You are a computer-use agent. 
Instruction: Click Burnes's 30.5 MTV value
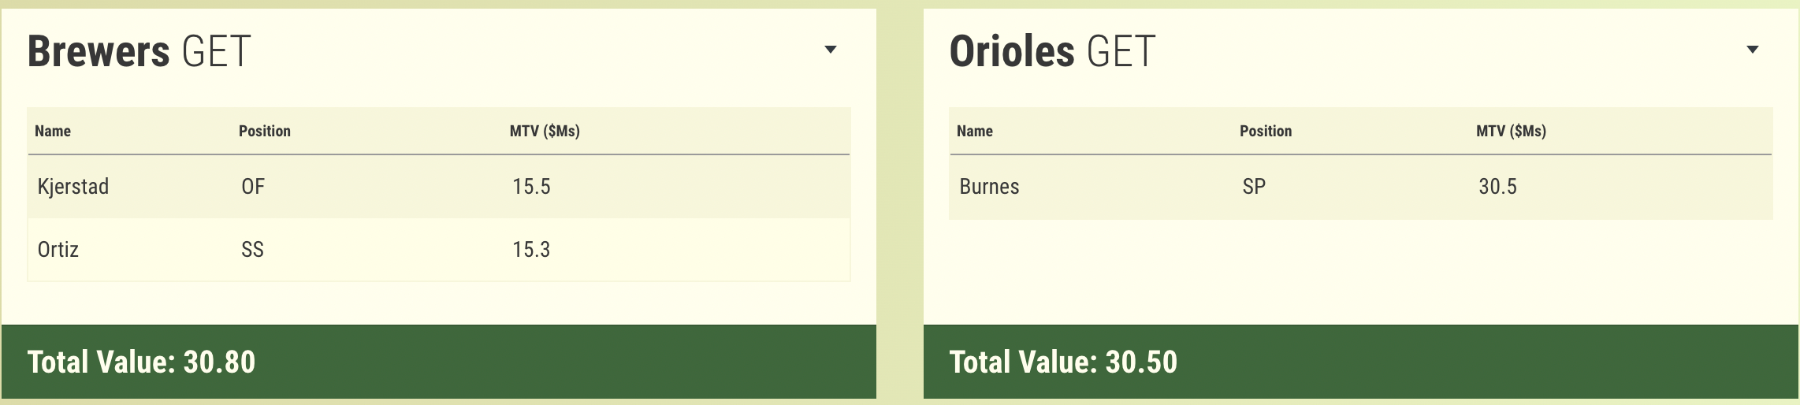[1497, 187]
